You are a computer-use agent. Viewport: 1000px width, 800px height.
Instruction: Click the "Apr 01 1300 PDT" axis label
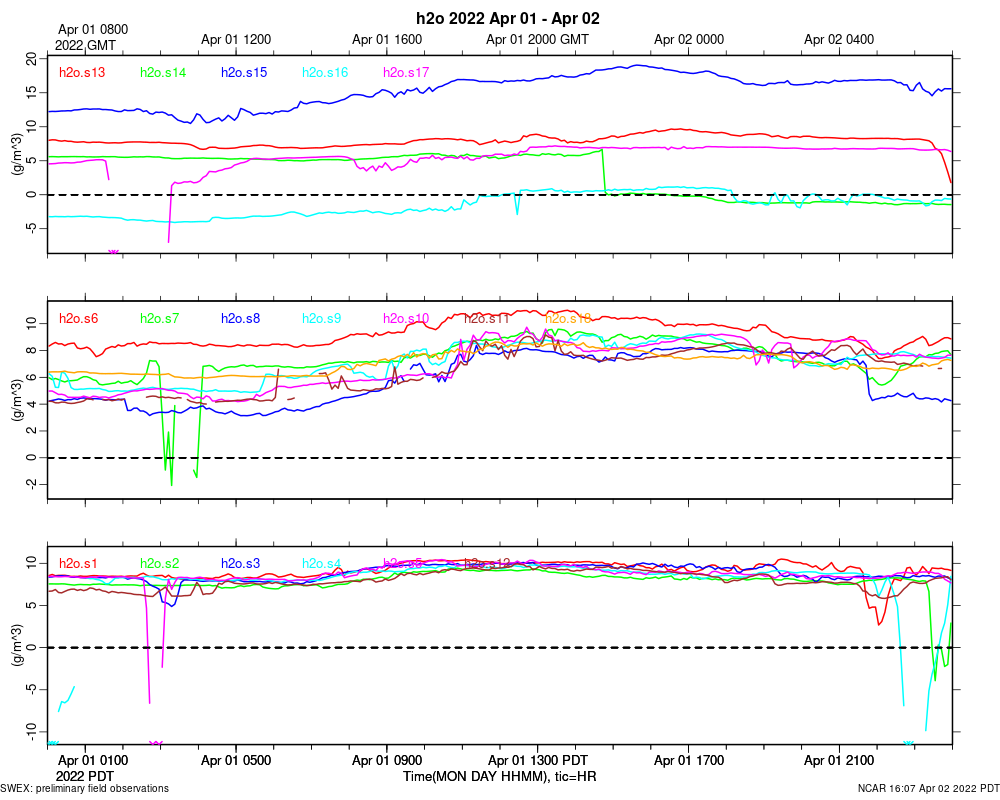click(538, 760)
